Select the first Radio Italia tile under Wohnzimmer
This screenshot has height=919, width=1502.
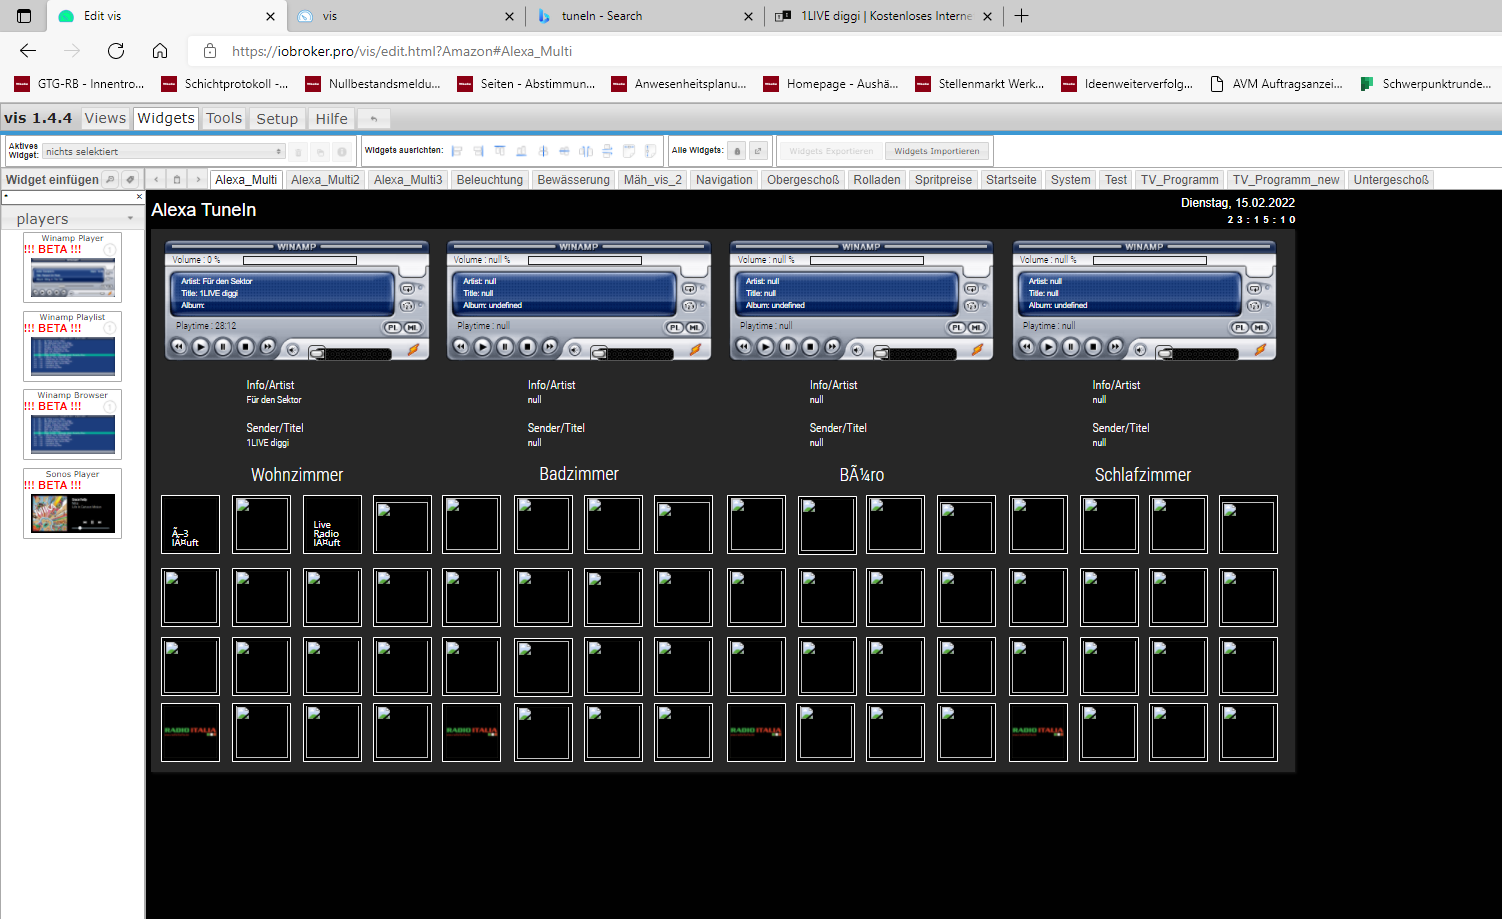point(190,732)
